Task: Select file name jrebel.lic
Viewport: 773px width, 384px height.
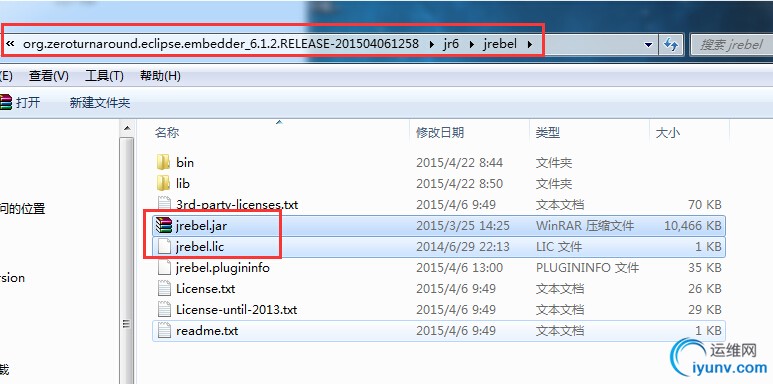Action: tap(200, 246)
